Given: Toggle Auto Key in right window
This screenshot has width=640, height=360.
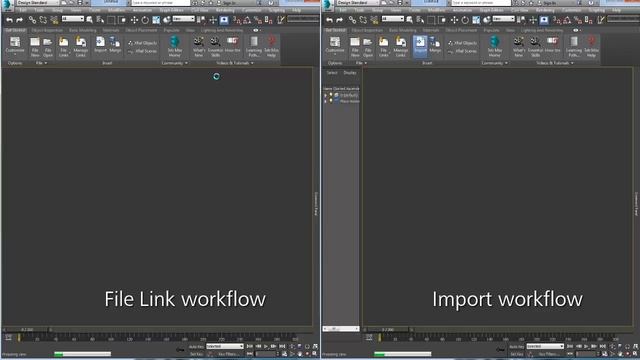Looking at the screenshot, I should 516,347.
